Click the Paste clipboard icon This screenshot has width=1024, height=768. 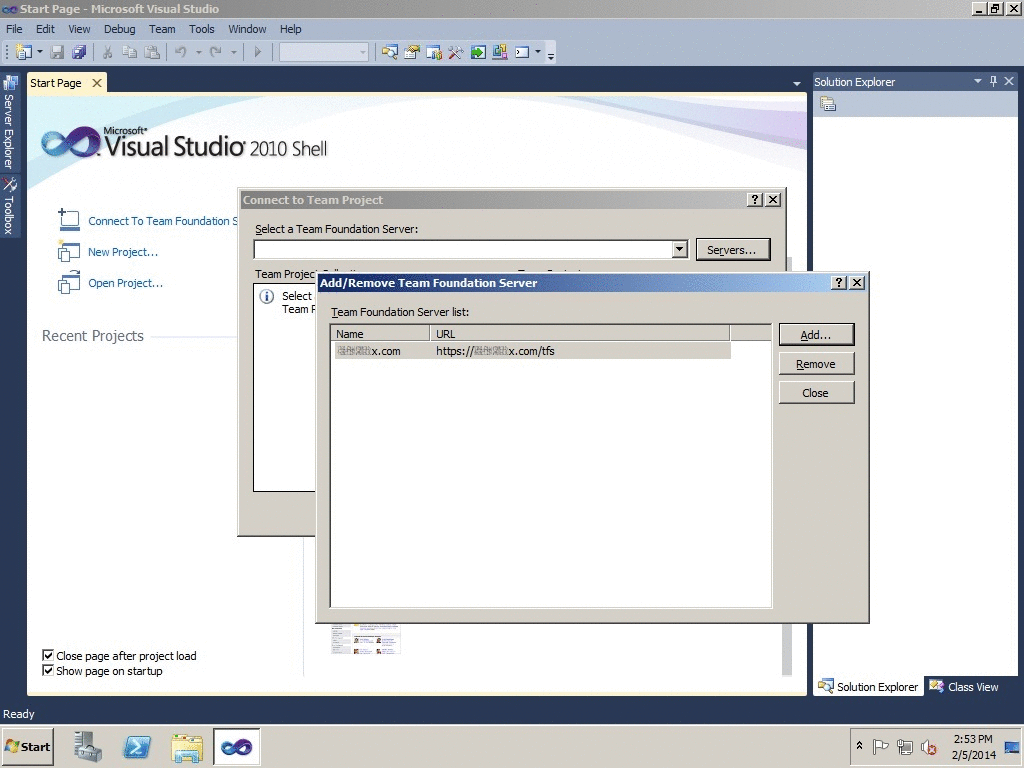[x=152, y=52]
